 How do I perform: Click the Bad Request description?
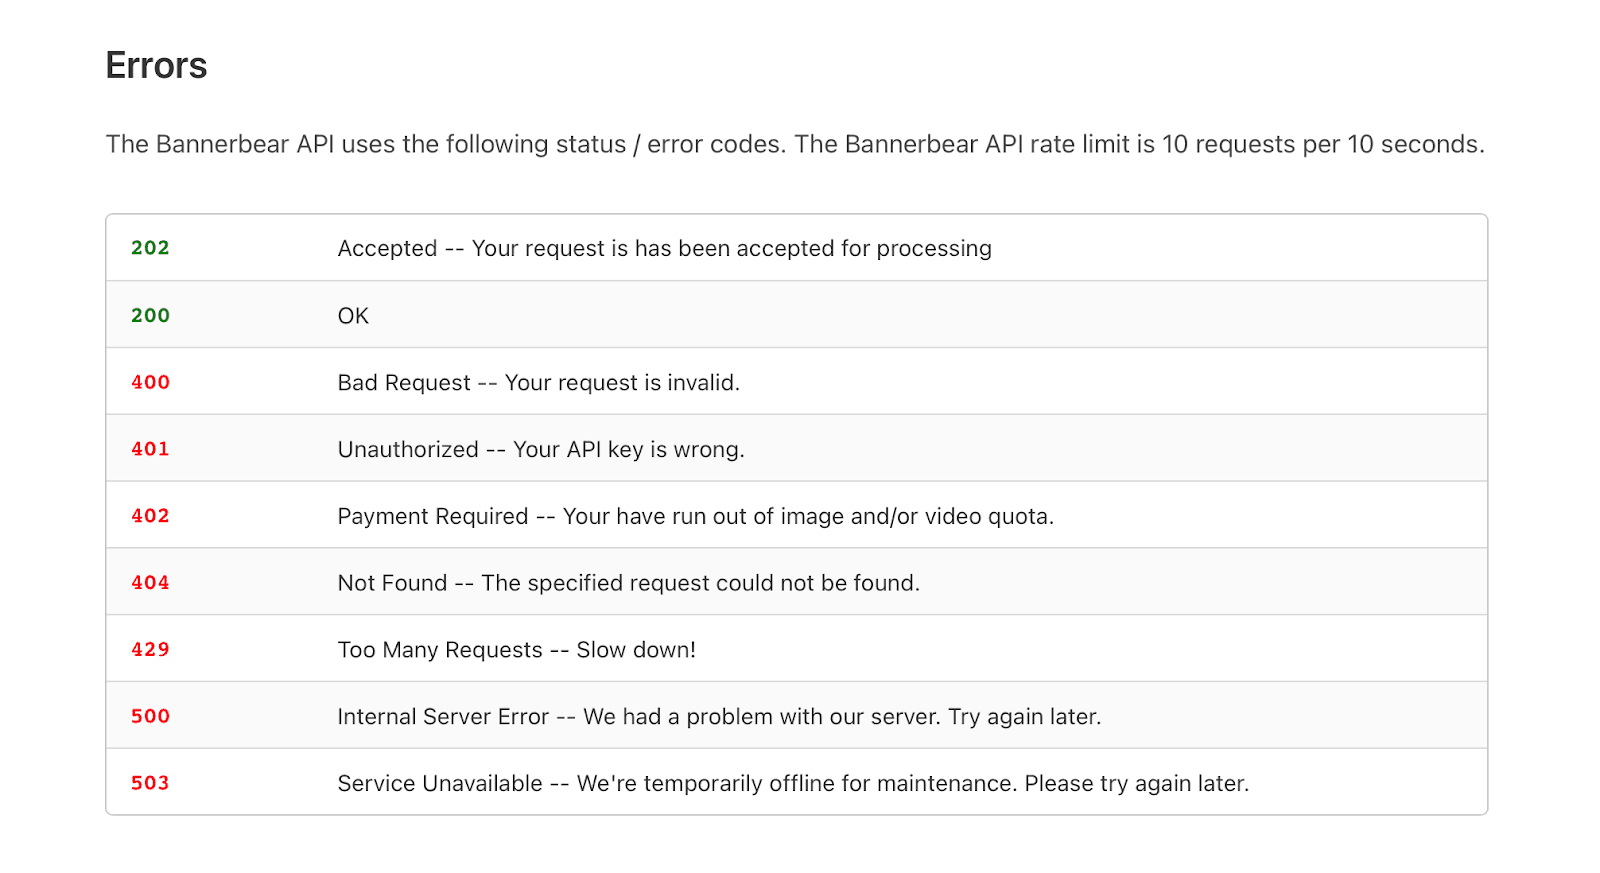(538, 383)
